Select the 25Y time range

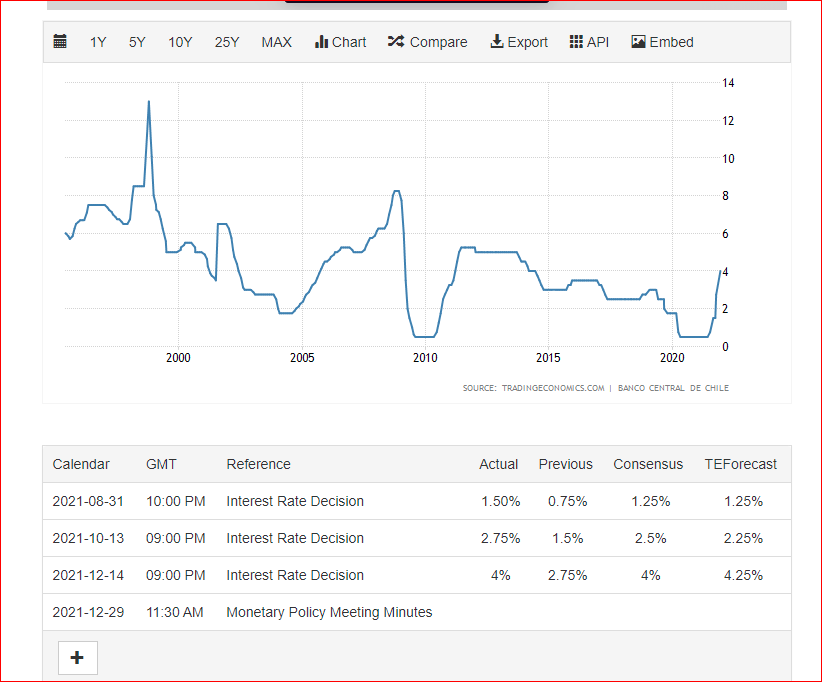point(226,42)
